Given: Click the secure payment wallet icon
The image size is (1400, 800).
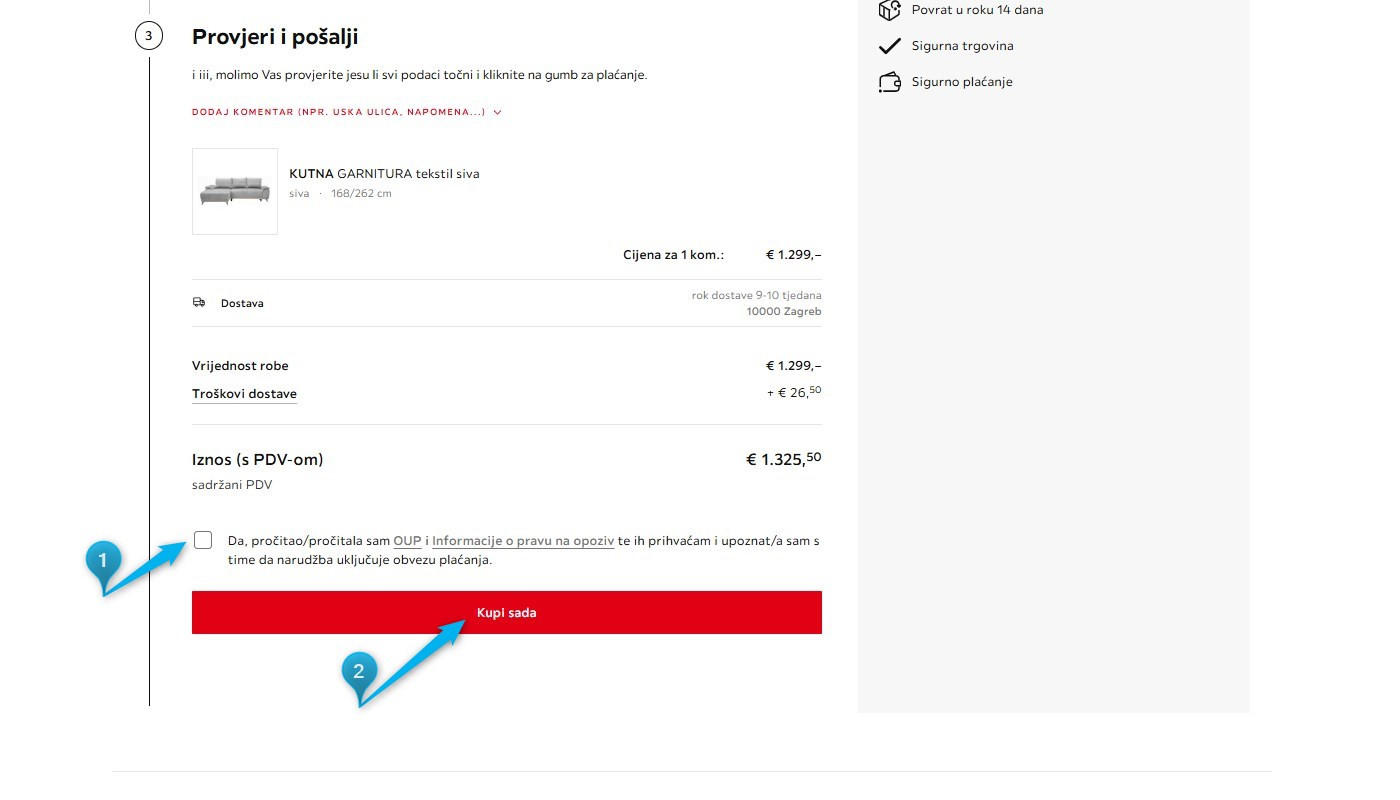Looking at the screenshot, I should click(889, 82).
